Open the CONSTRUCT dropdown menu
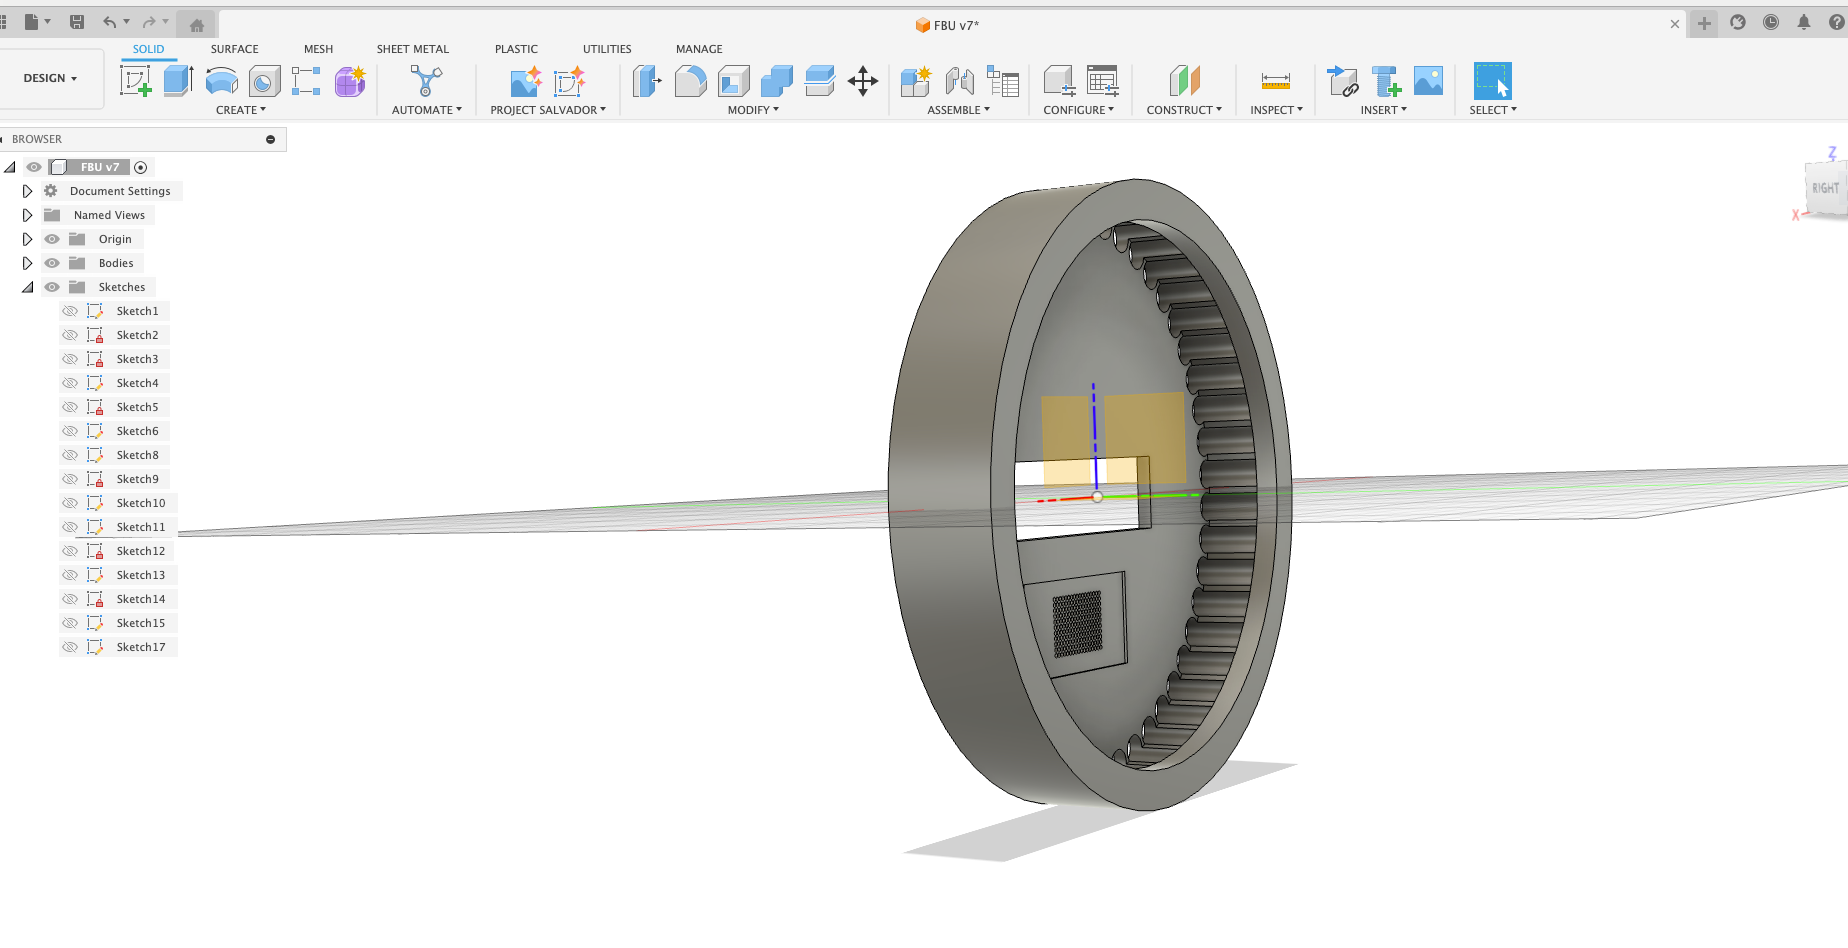 (x=1184, y=110)
